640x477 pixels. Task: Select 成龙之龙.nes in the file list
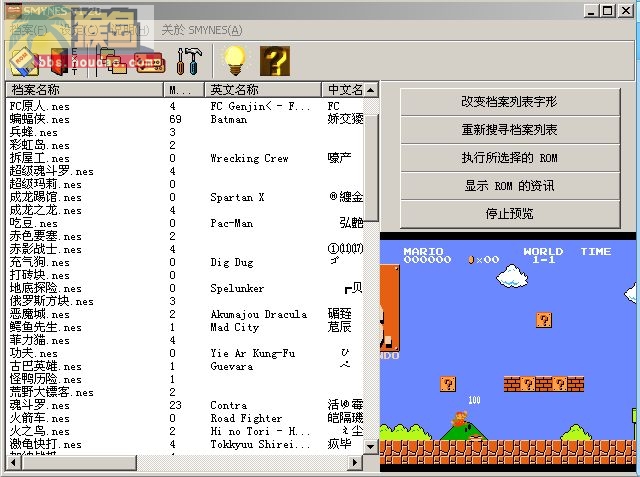46,211
